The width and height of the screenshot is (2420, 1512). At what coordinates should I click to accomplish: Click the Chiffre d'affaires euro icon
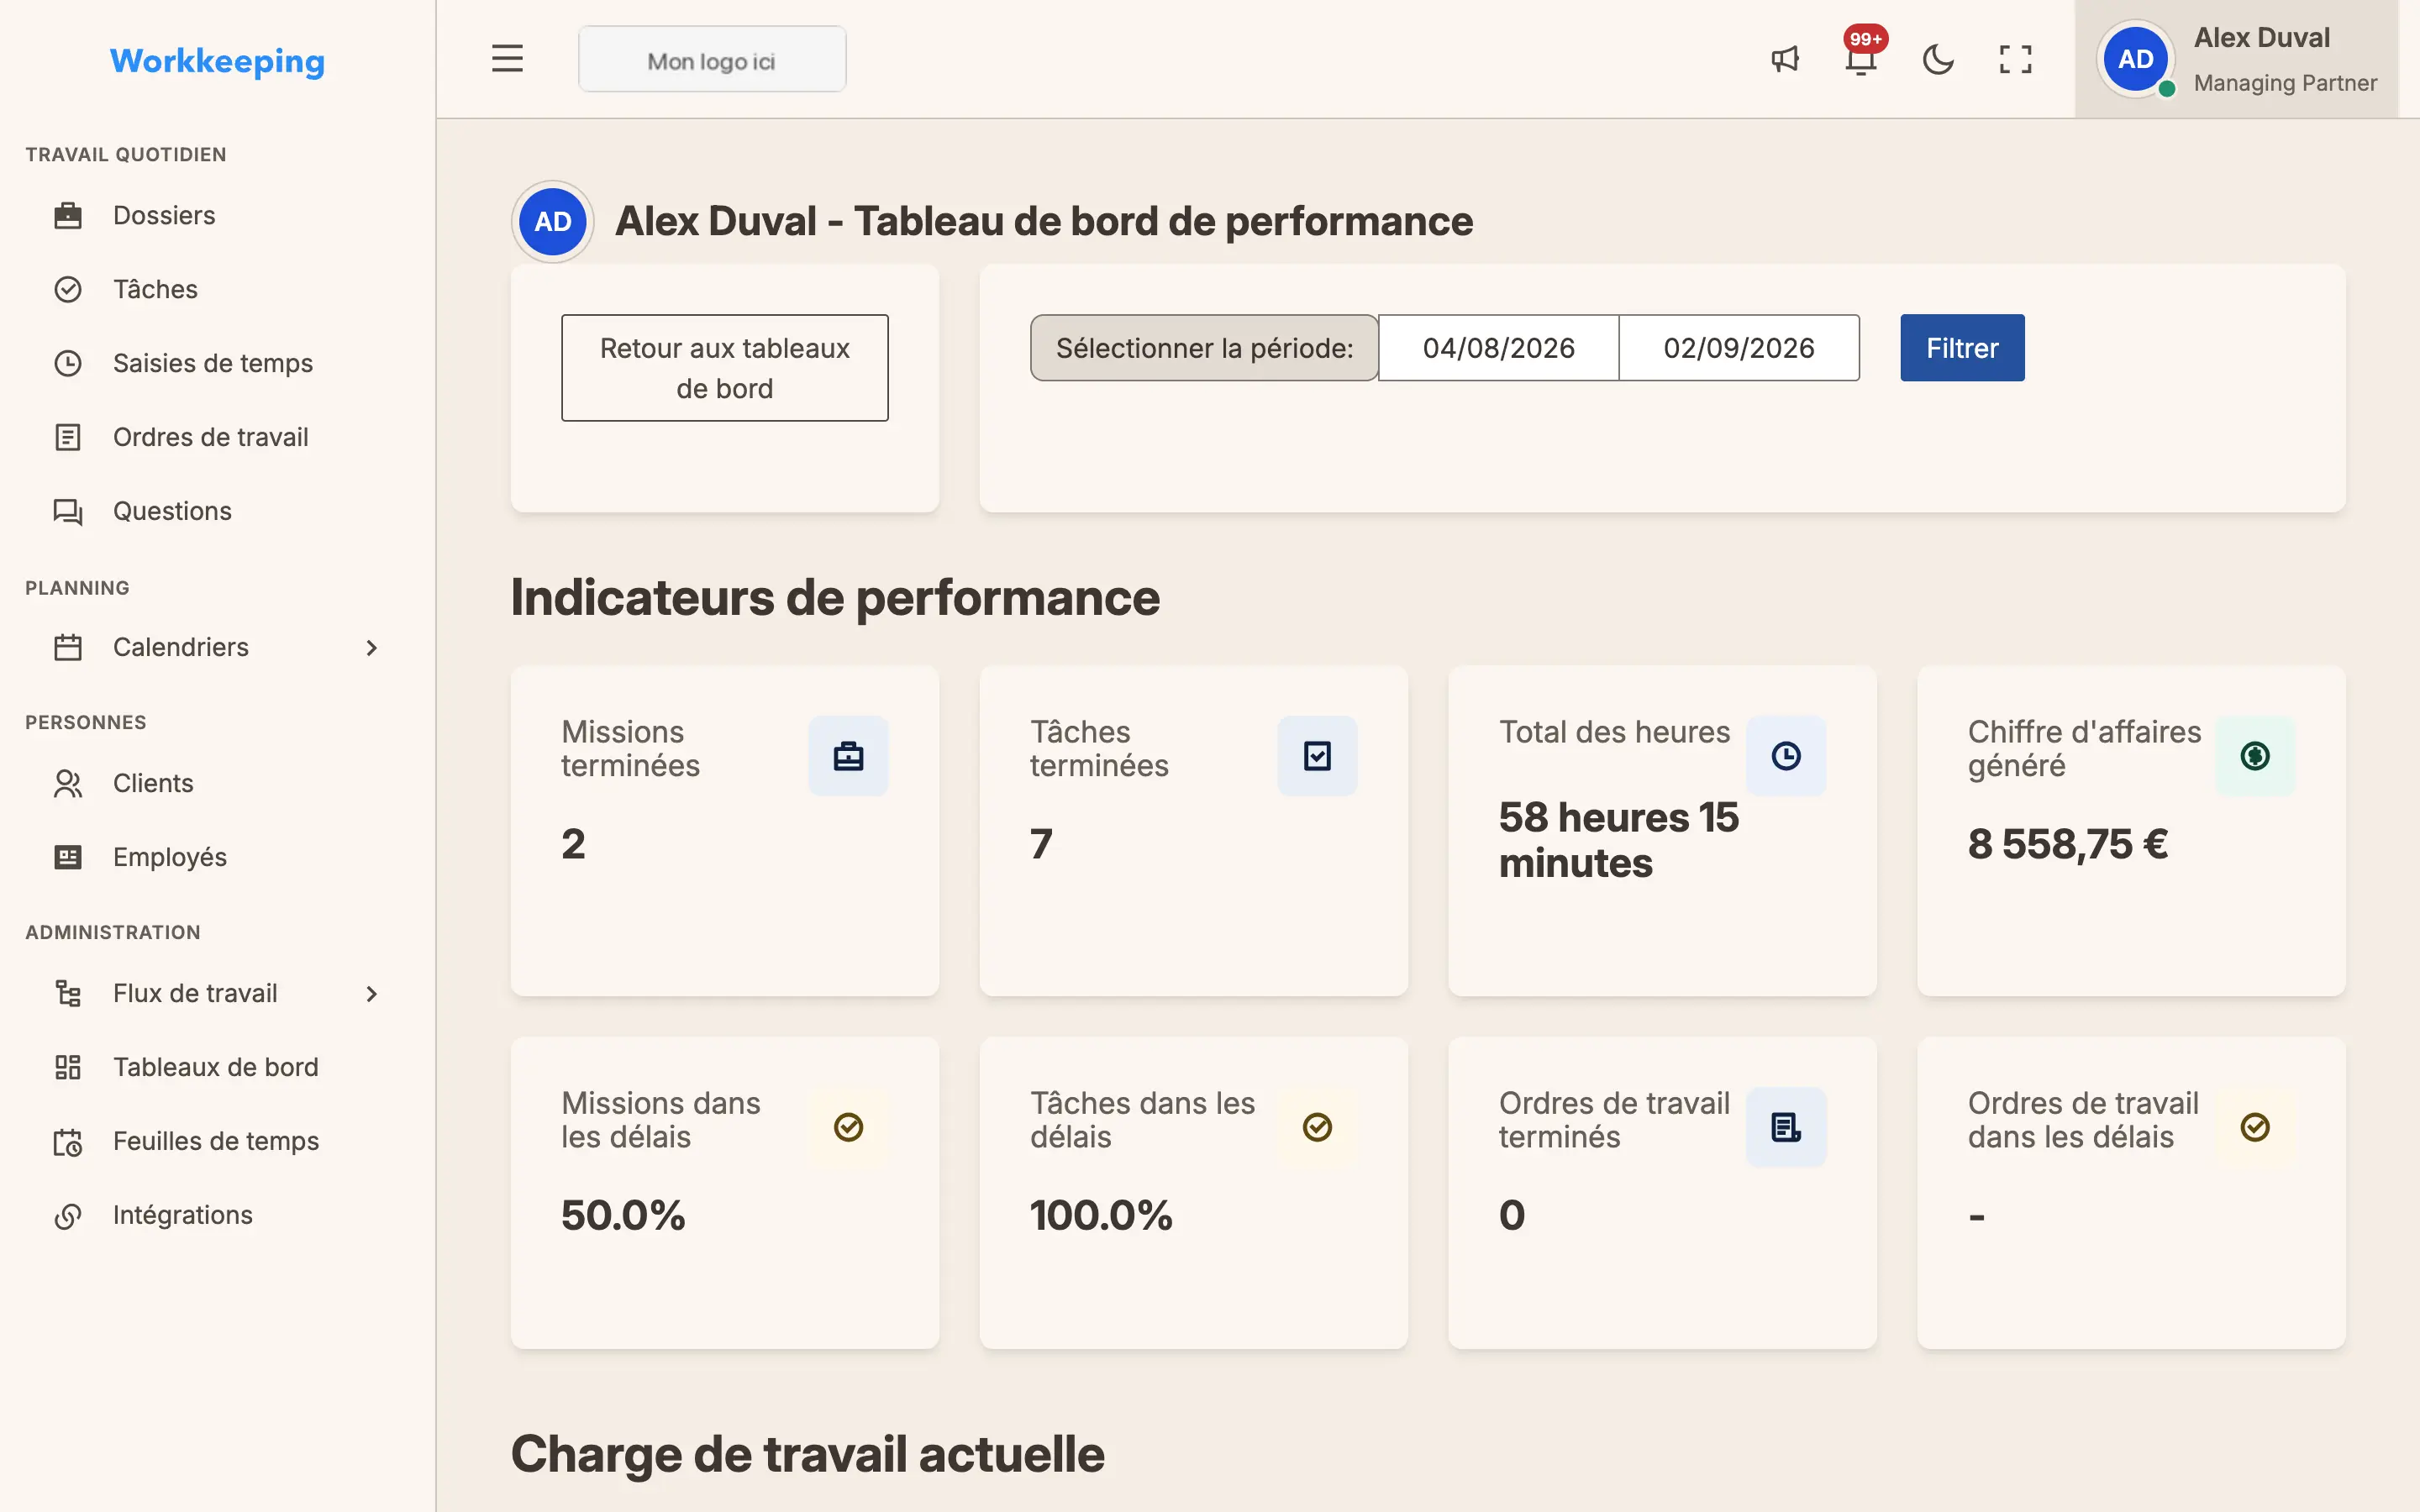click(2255, 756)
